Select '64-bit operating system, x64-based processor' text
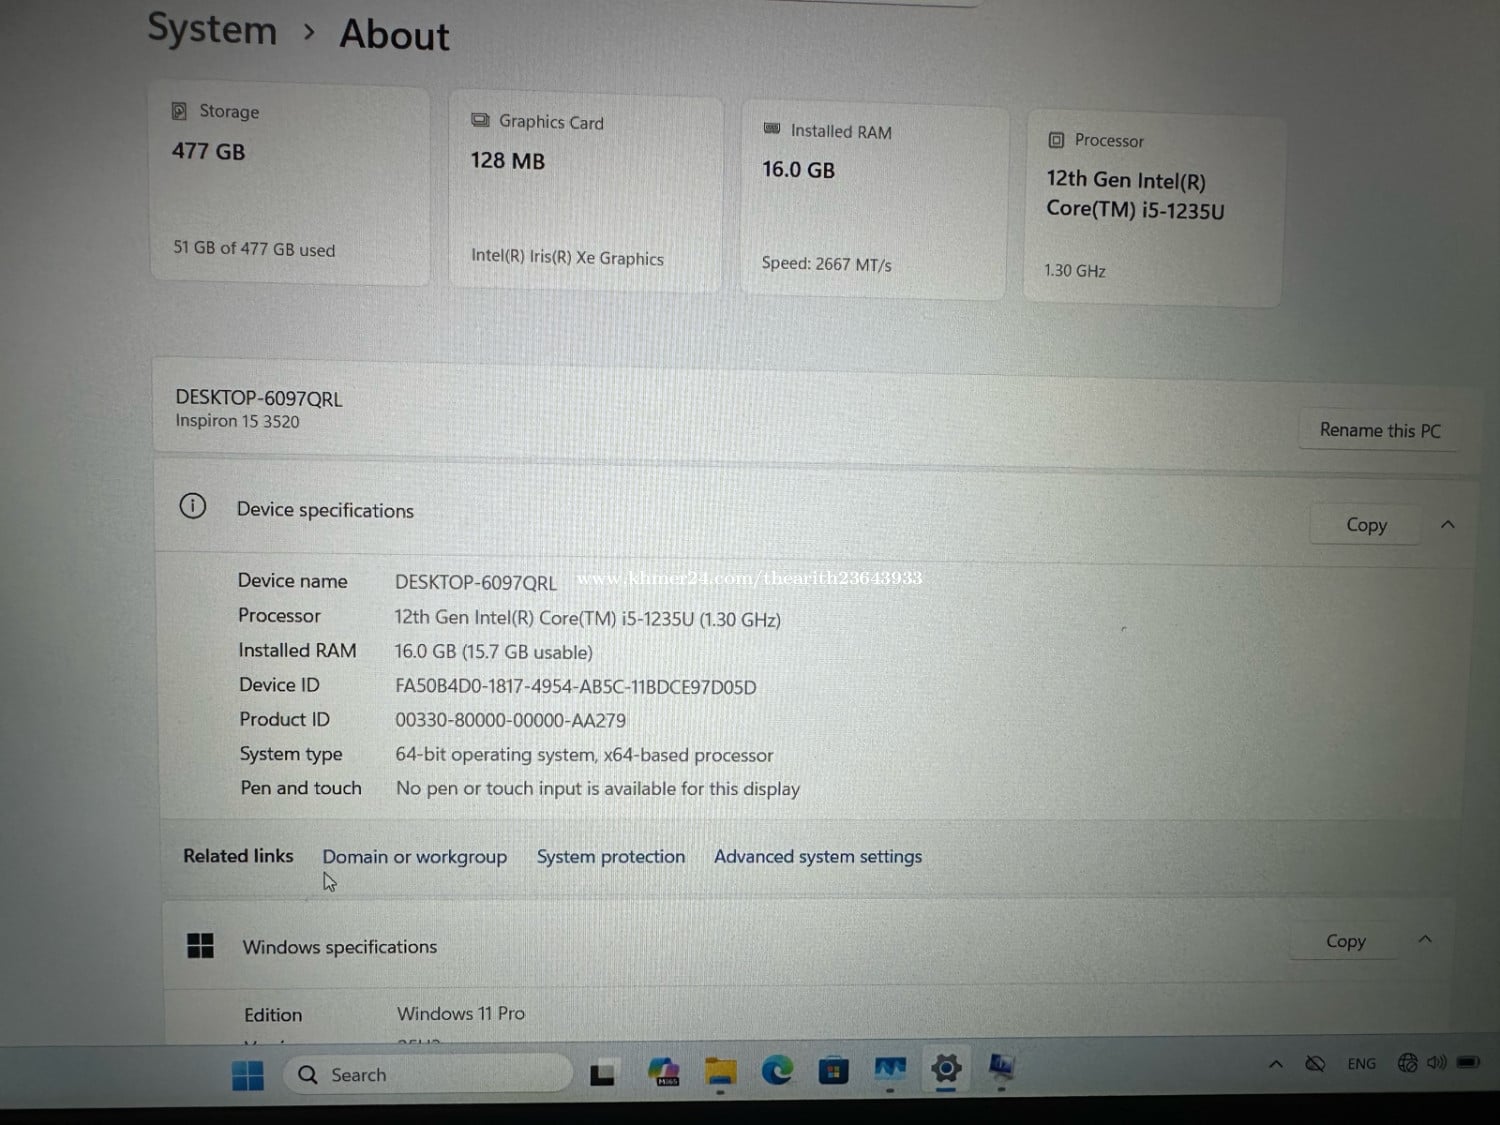The height and width of the screenshot is (1125, 1500). (x=584, y=755)
